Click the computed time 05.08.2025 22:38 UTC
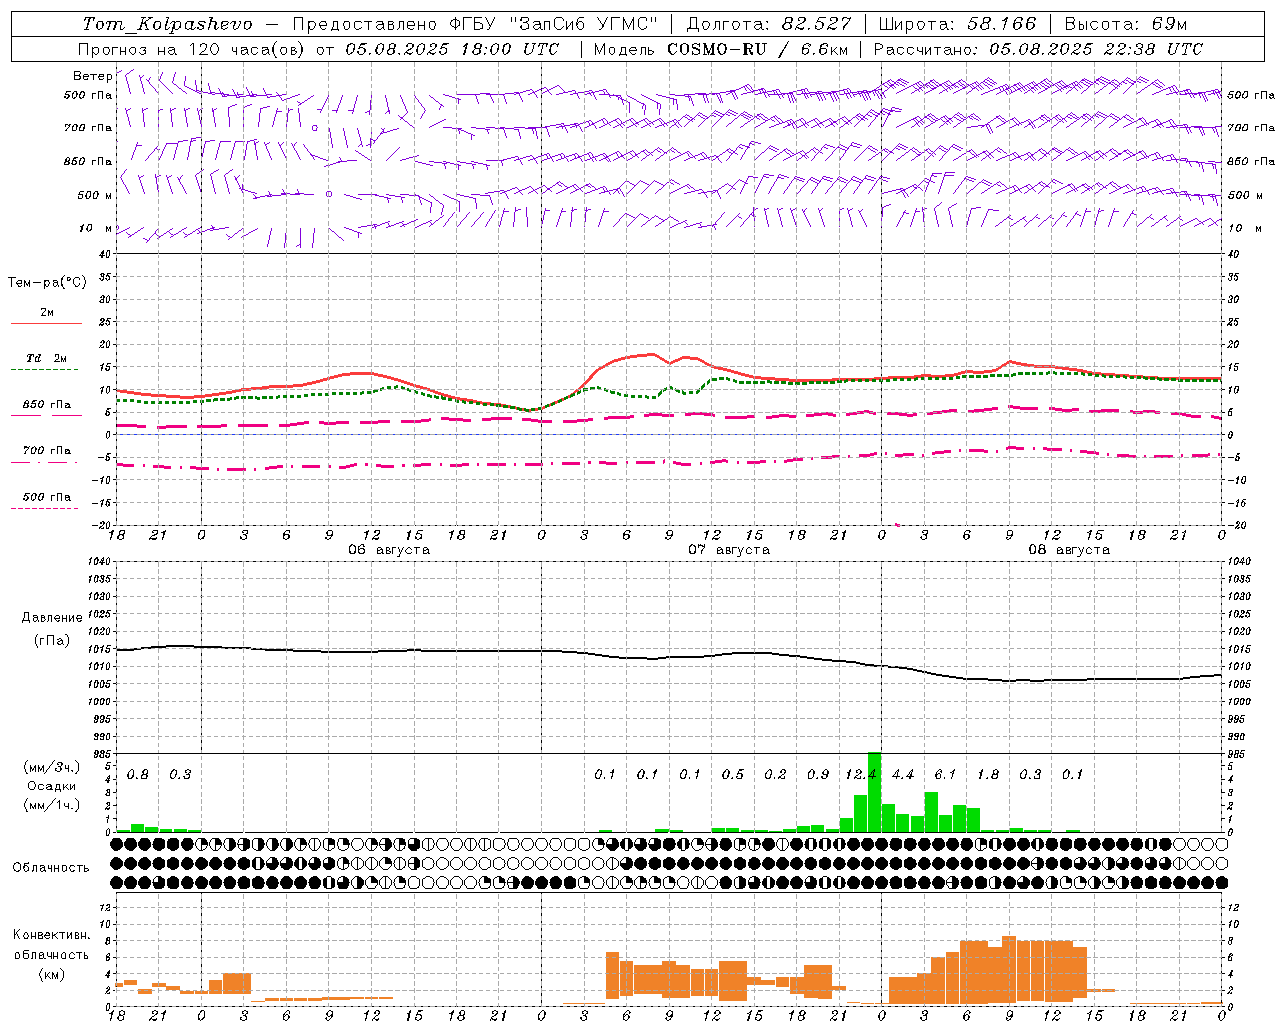 click(x=1096, y=49)
